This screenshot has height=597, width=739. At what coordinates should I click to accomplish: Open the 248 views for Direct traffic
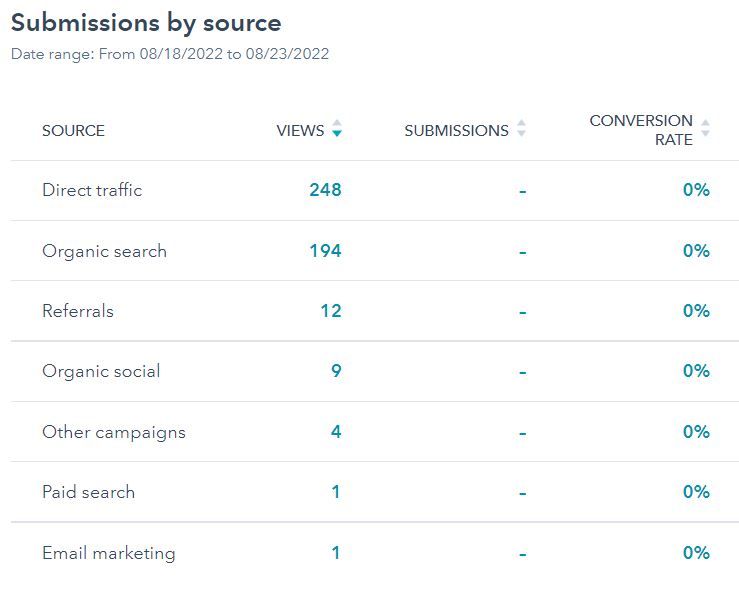point(325,190)
